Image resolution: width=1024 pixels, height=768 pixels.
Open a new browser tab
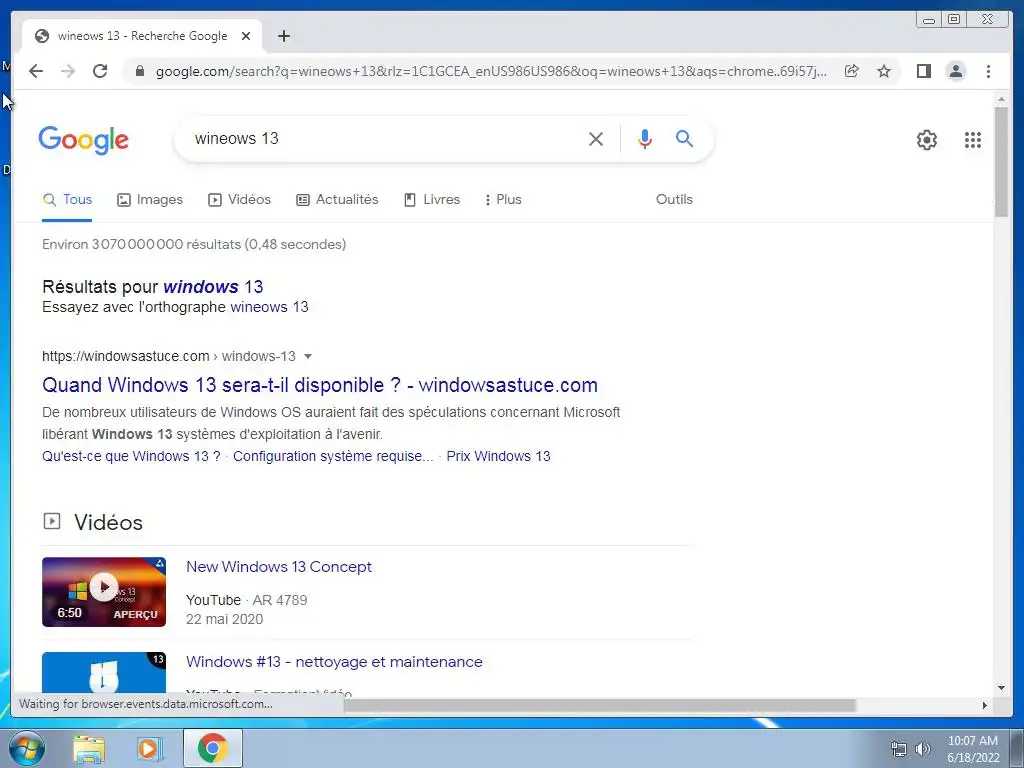click(x=283, y=36)
